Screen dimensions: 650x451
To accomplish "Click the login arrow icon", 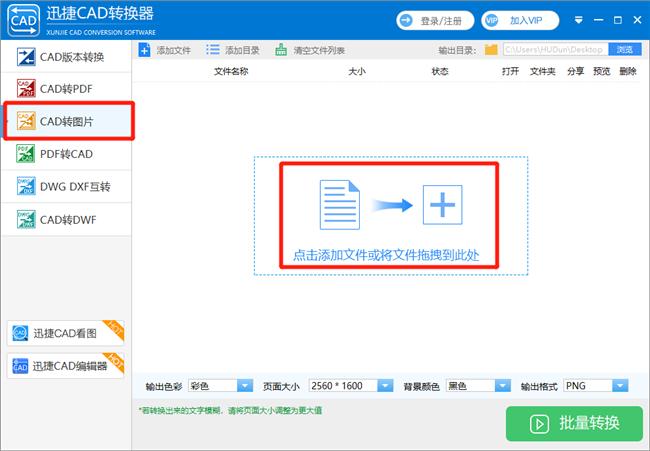I will click(406, 20).
